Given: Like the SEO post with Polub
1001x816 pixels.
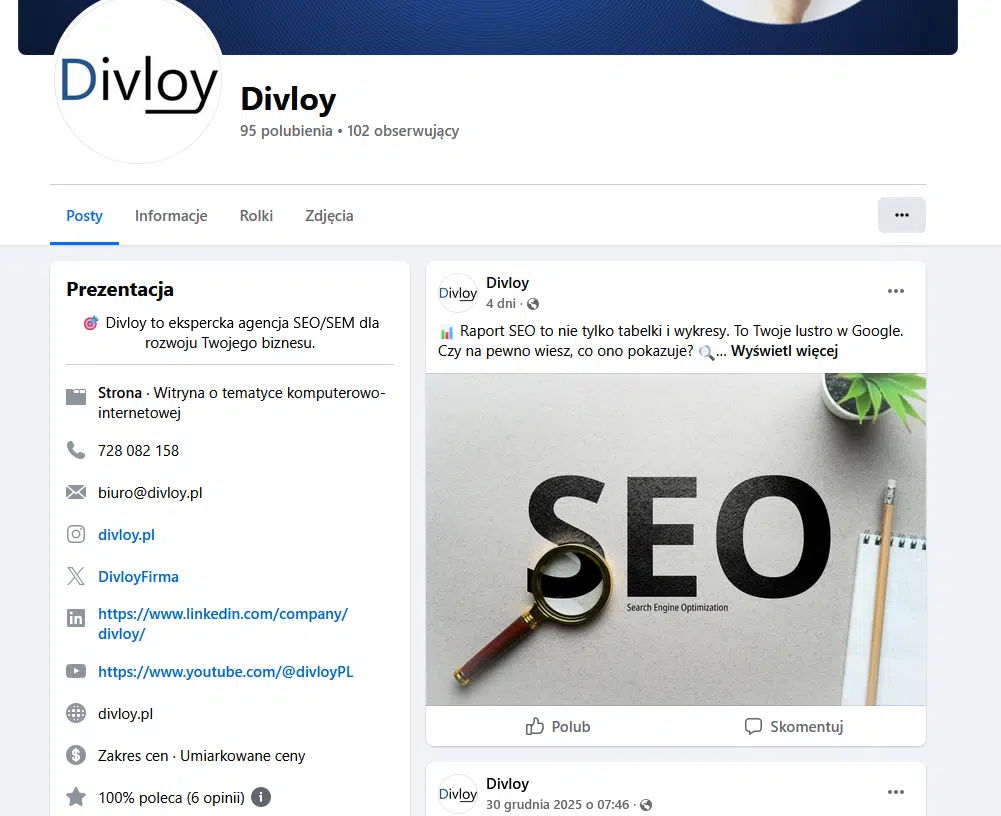Looking at the screenshot, I should pyautogui.click(x=557, y=727).
